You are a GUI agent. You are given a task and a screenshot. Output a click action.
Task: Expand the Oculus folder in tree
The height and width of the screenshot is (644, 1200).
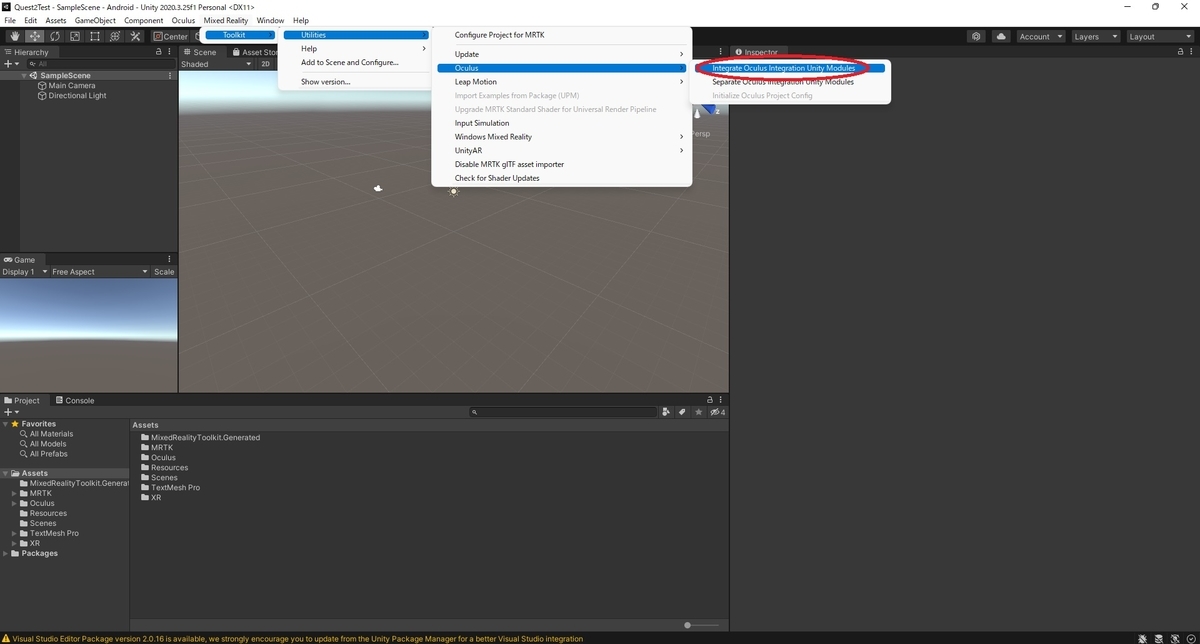tap(14, 503)
